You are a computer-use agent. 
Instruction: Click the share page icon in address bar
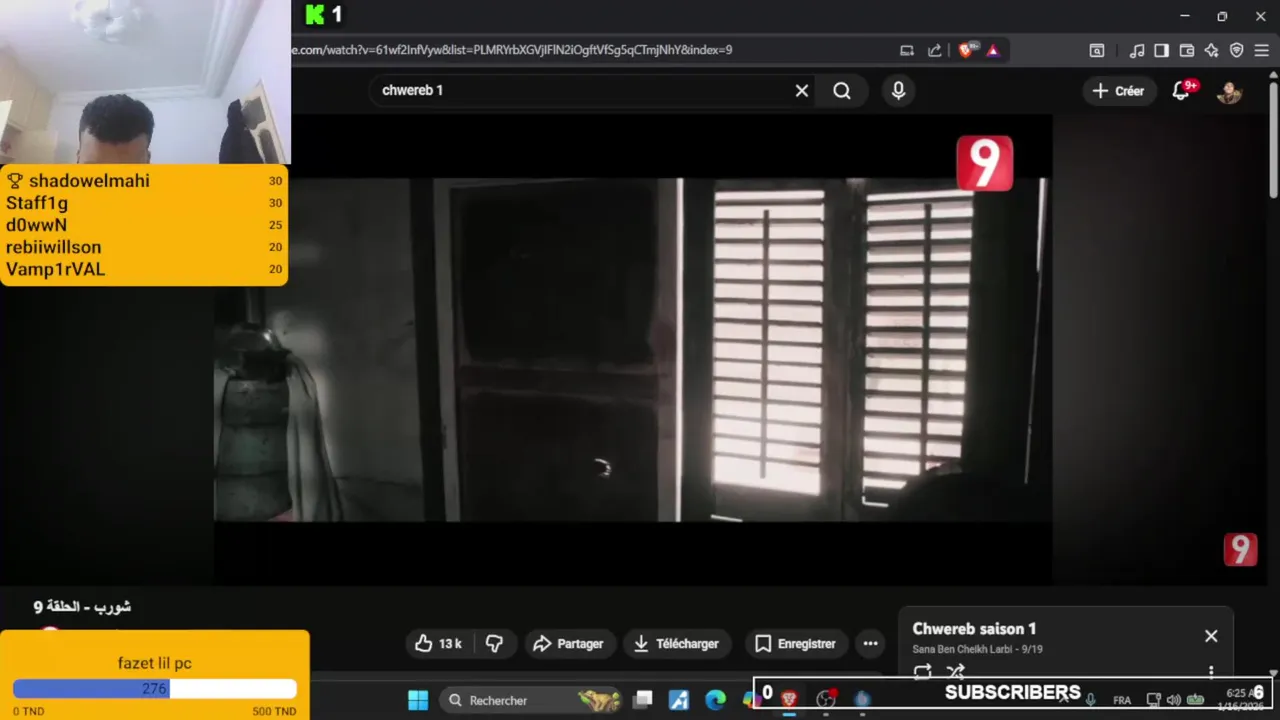click(935, 50)
